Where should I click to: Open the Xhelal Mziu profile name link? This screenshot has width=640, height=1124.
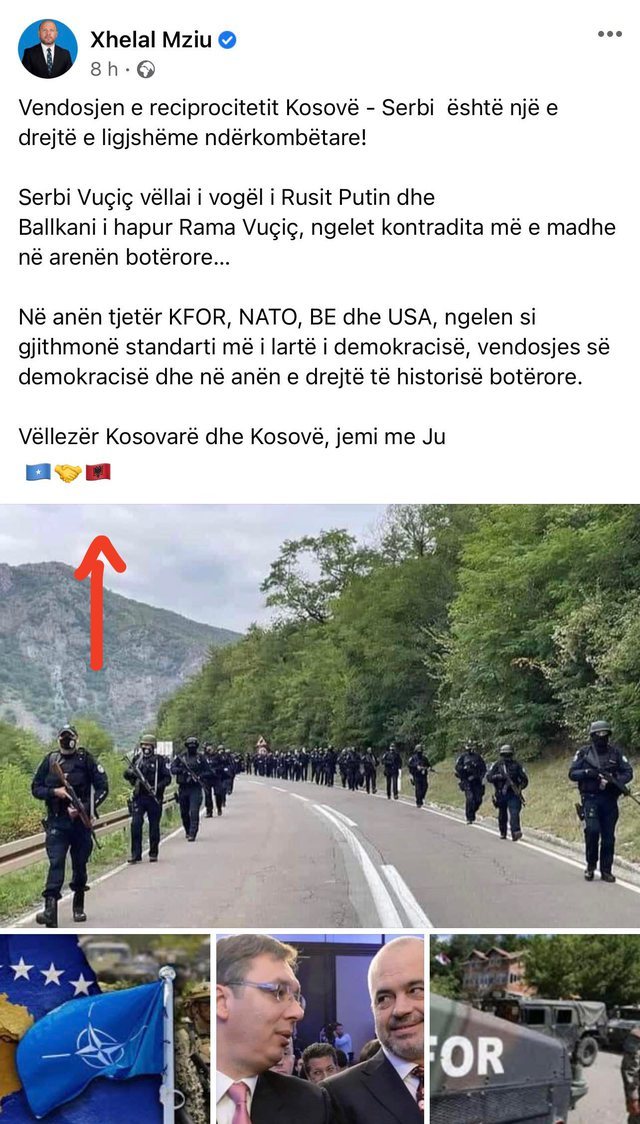coord(151,40)
